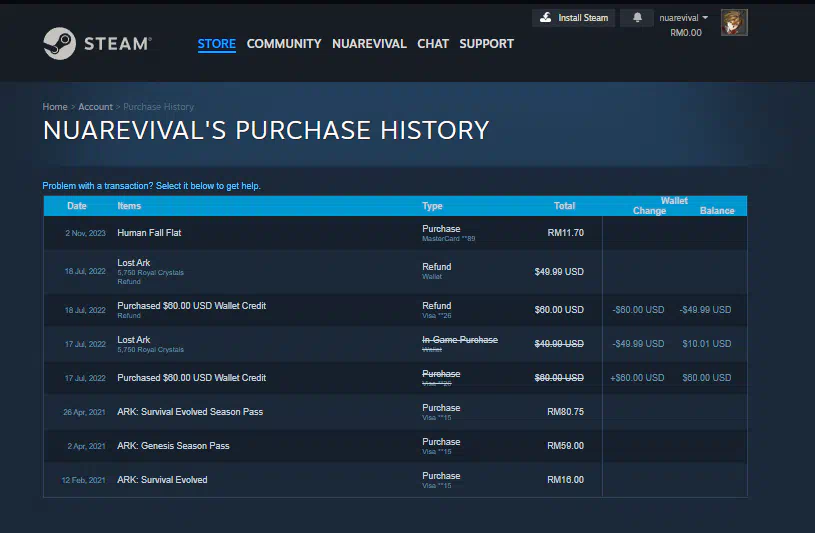The height and width of the screenshot is (533, 815).
Task: Select the ARK: Survival Evolved Season Pass row
Action: [x=395, y=412]
